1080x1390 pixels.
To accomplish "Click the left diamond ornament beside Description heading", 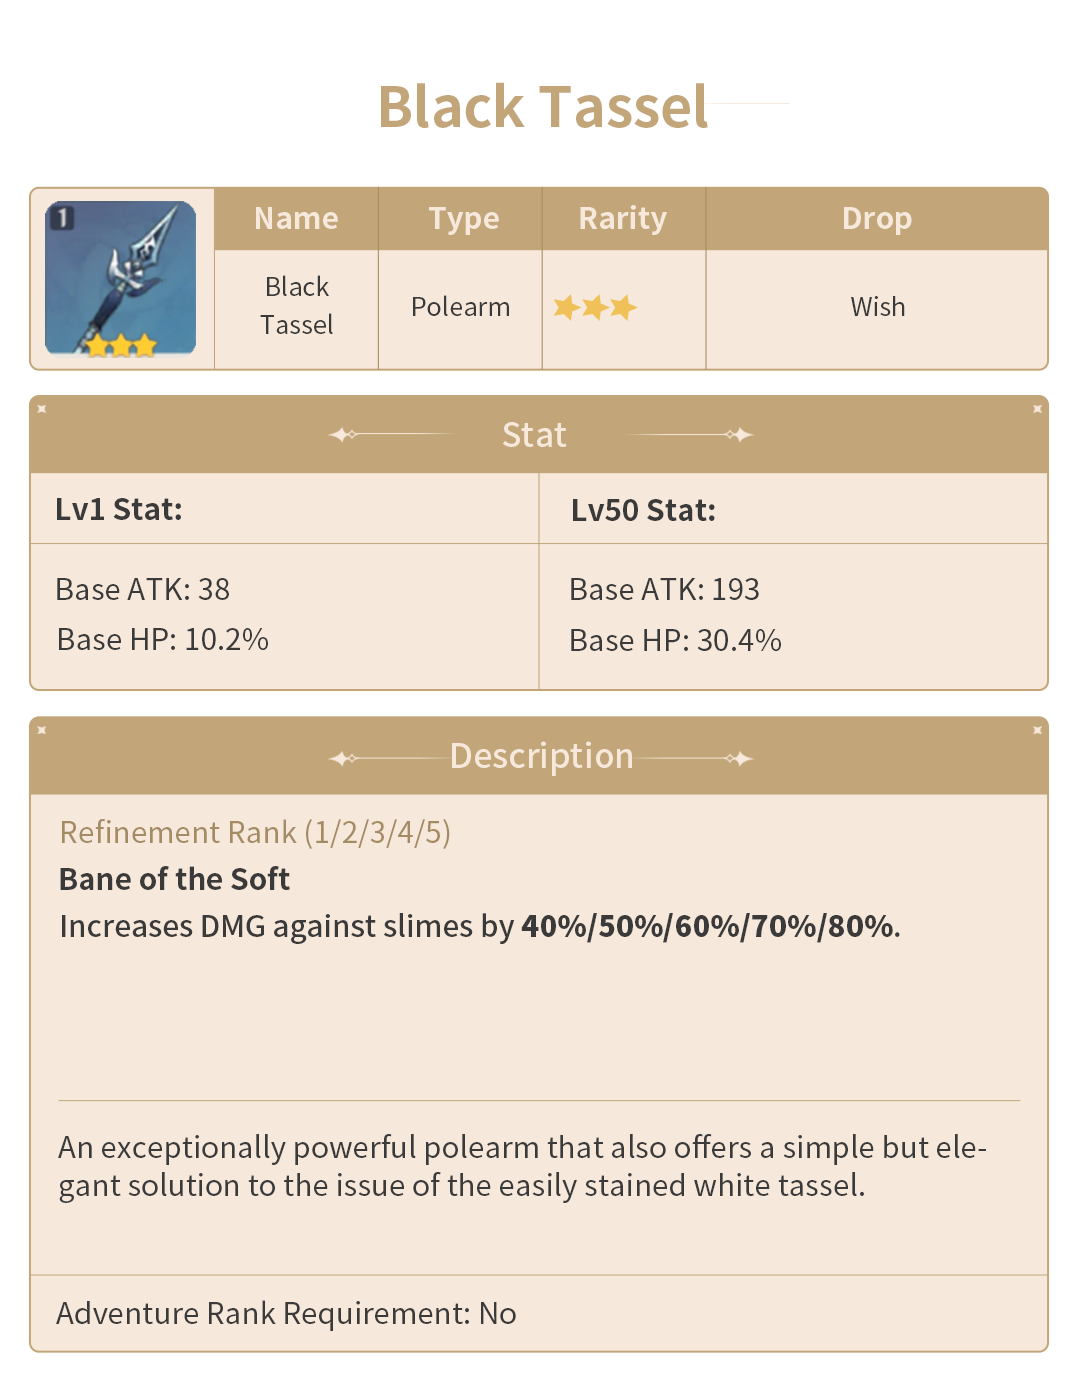I will (343, 759).
